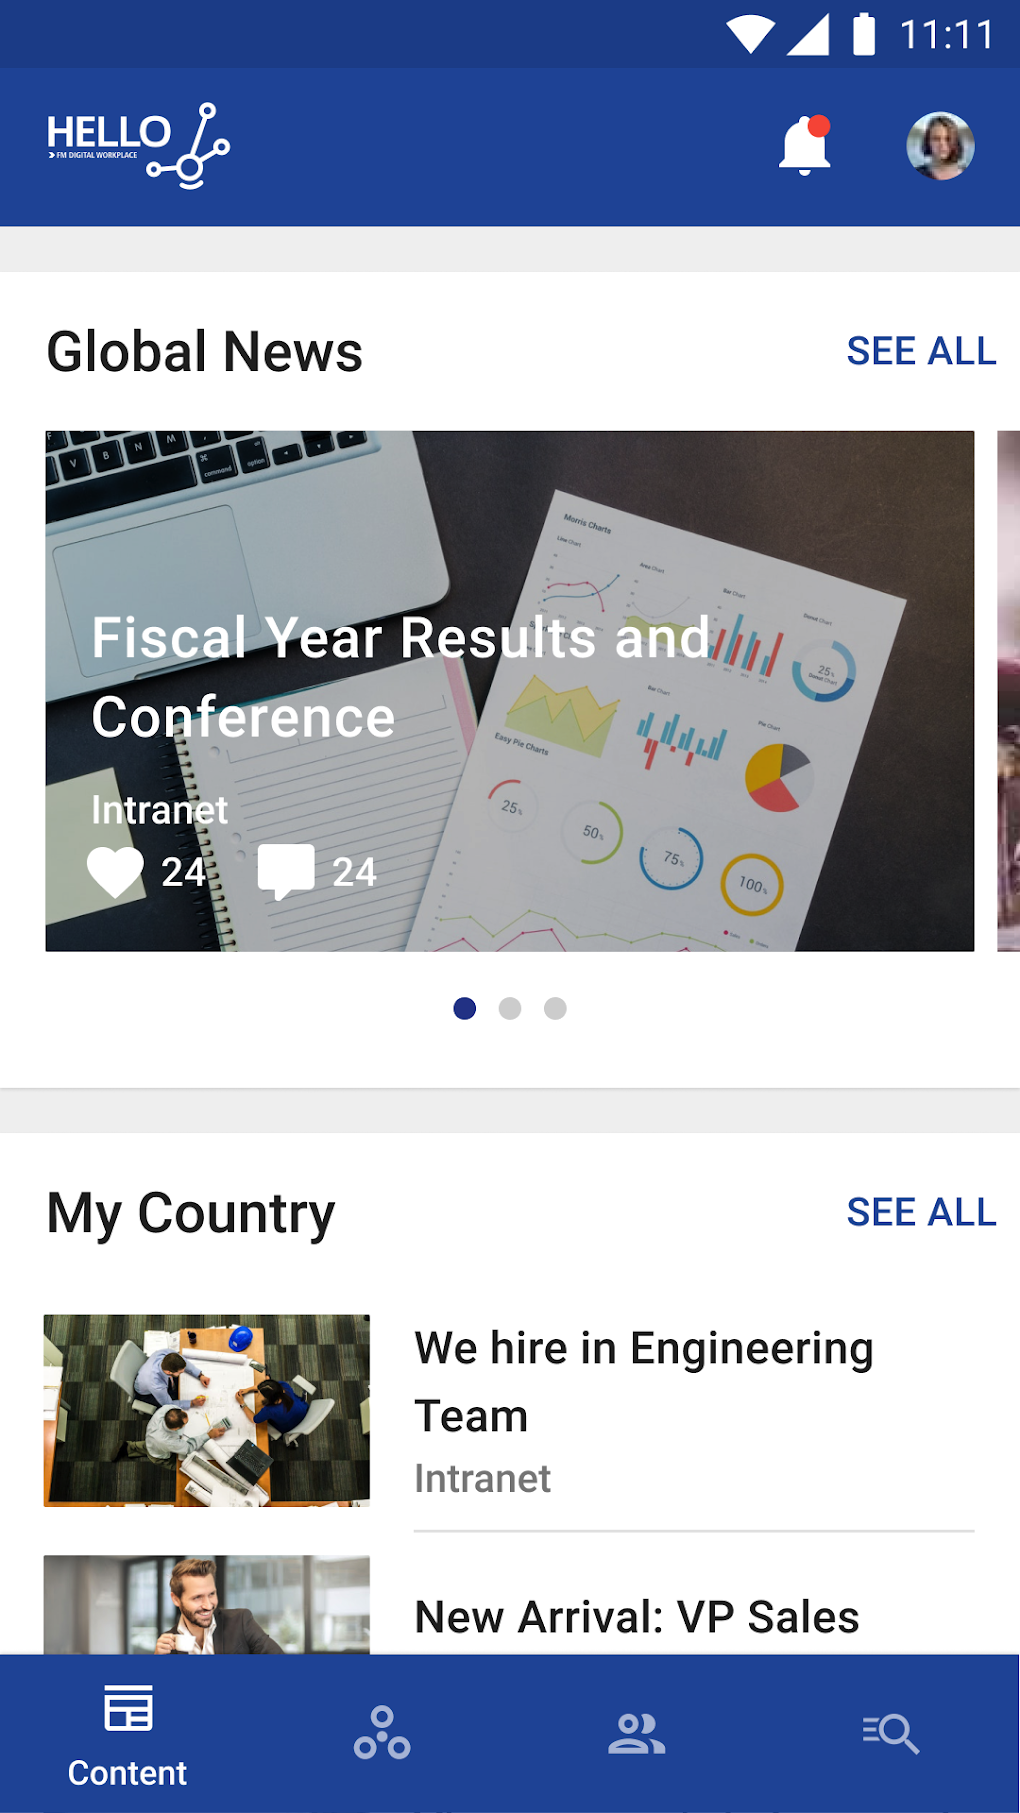Open "We hire in Engineering Team" article
The width and height of the screenshot is (1020, 1813).
(x=644, y=1381)
